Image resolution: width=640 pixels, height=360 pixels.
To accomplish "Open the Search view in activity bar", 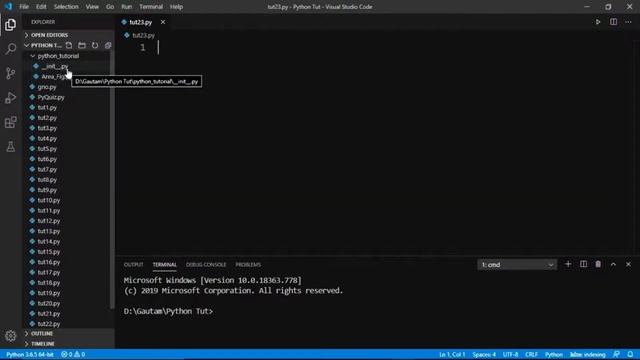I will tap(11, 49).
